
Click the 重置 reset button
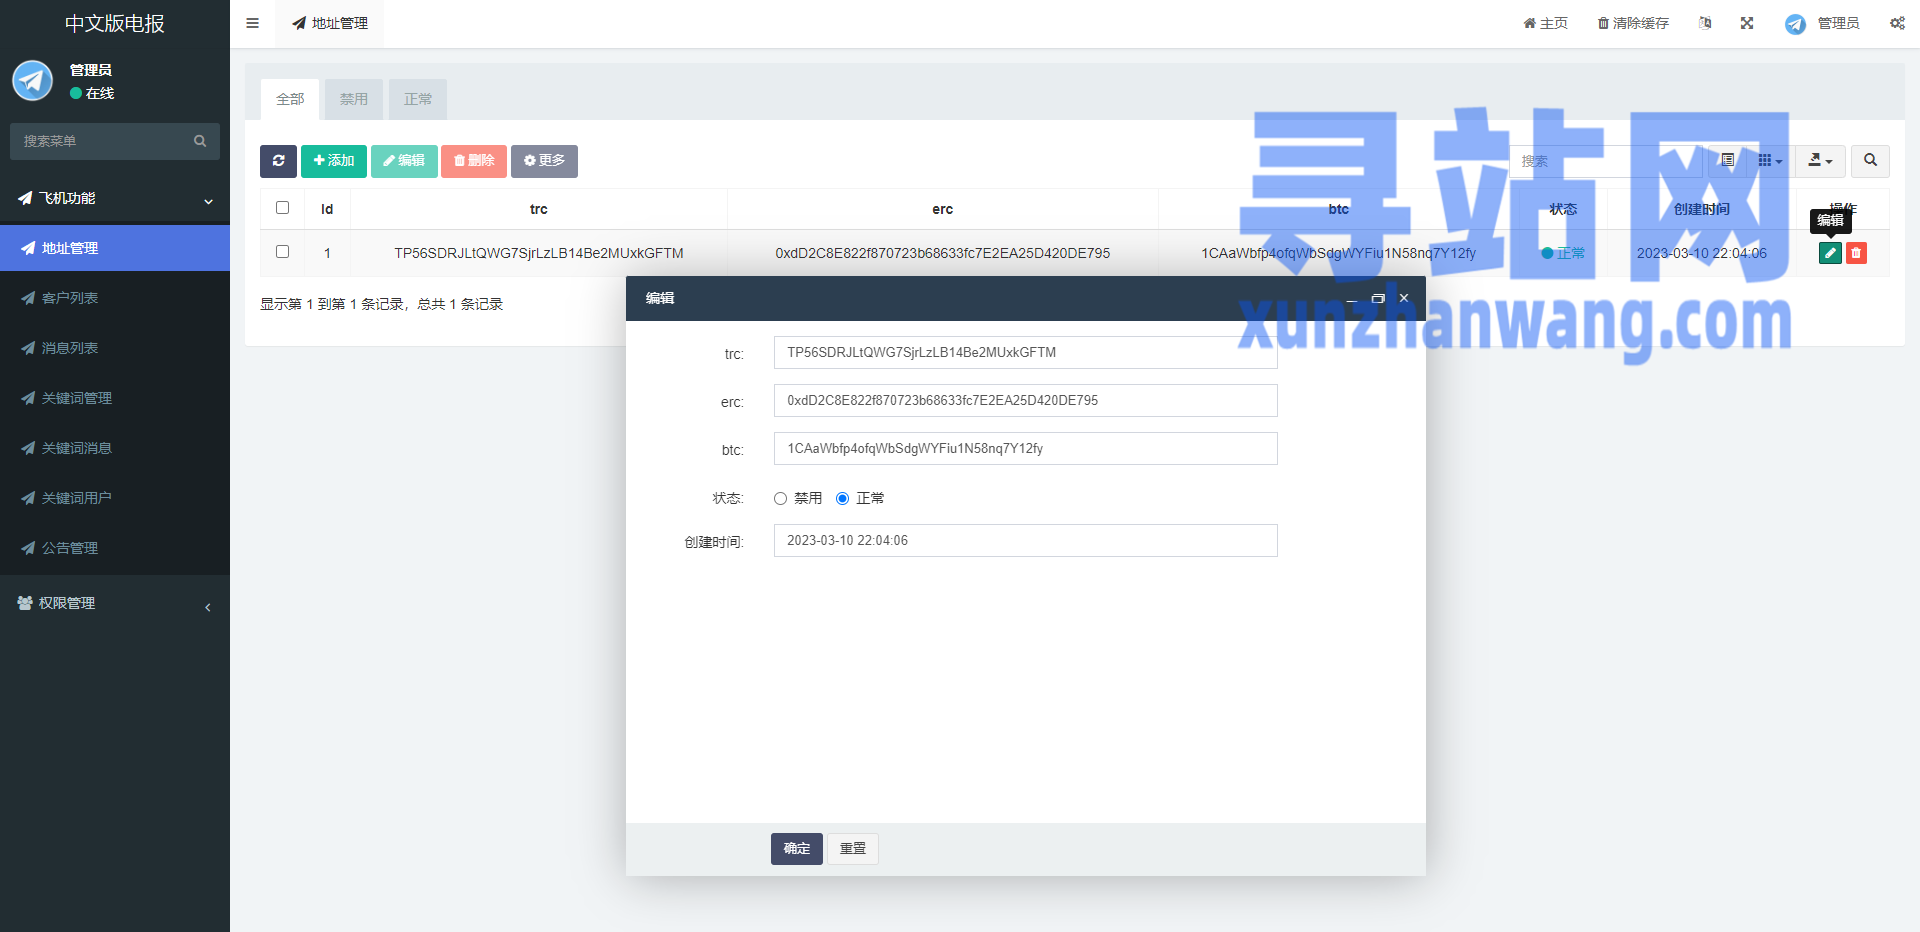853,849
